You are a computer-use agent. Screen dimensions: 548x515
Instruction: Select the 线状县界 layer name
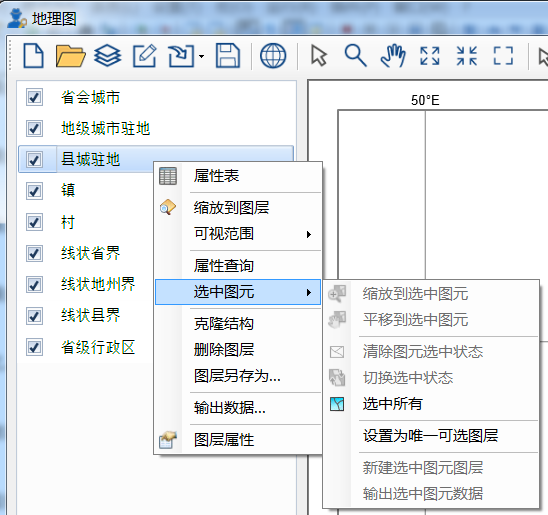pos(91,316)
